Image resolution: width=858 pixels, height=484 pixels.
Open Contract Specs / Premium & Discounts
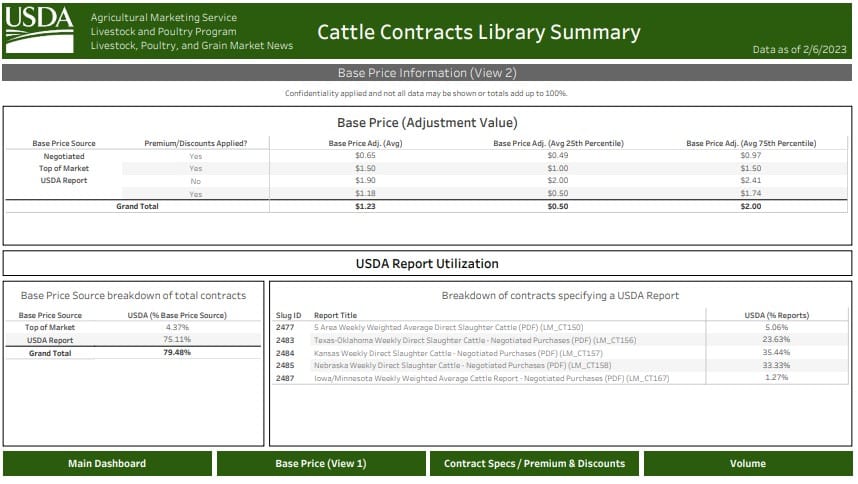534,463
